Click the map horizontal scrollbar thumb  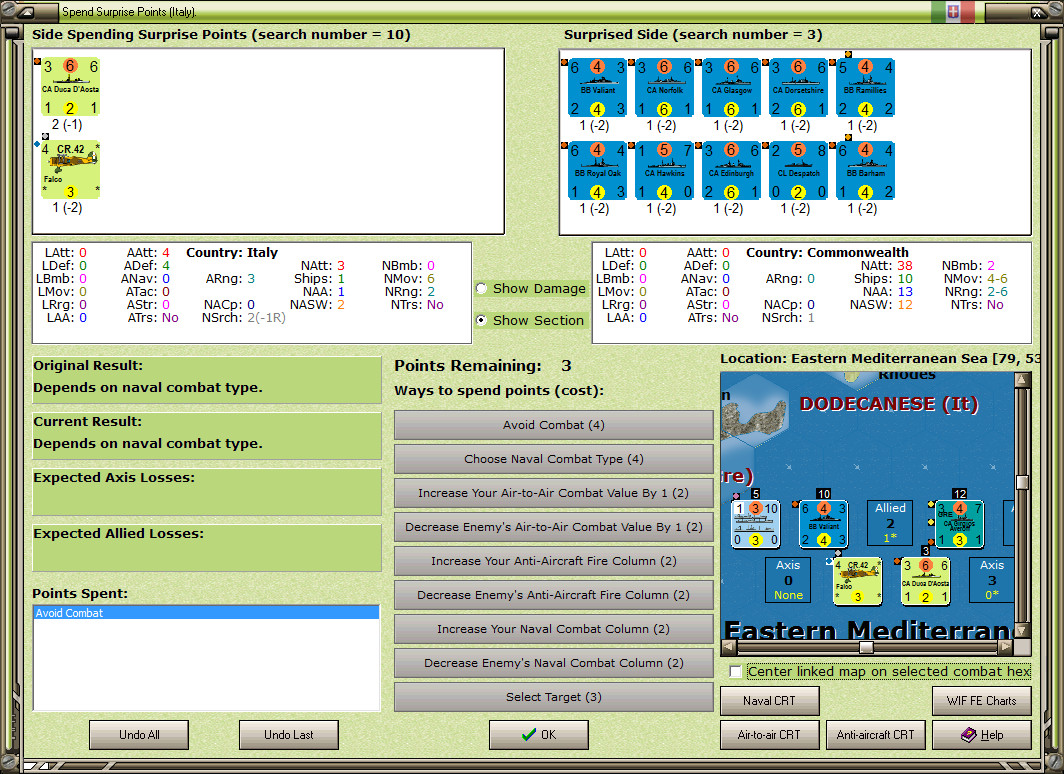point(866,647)
